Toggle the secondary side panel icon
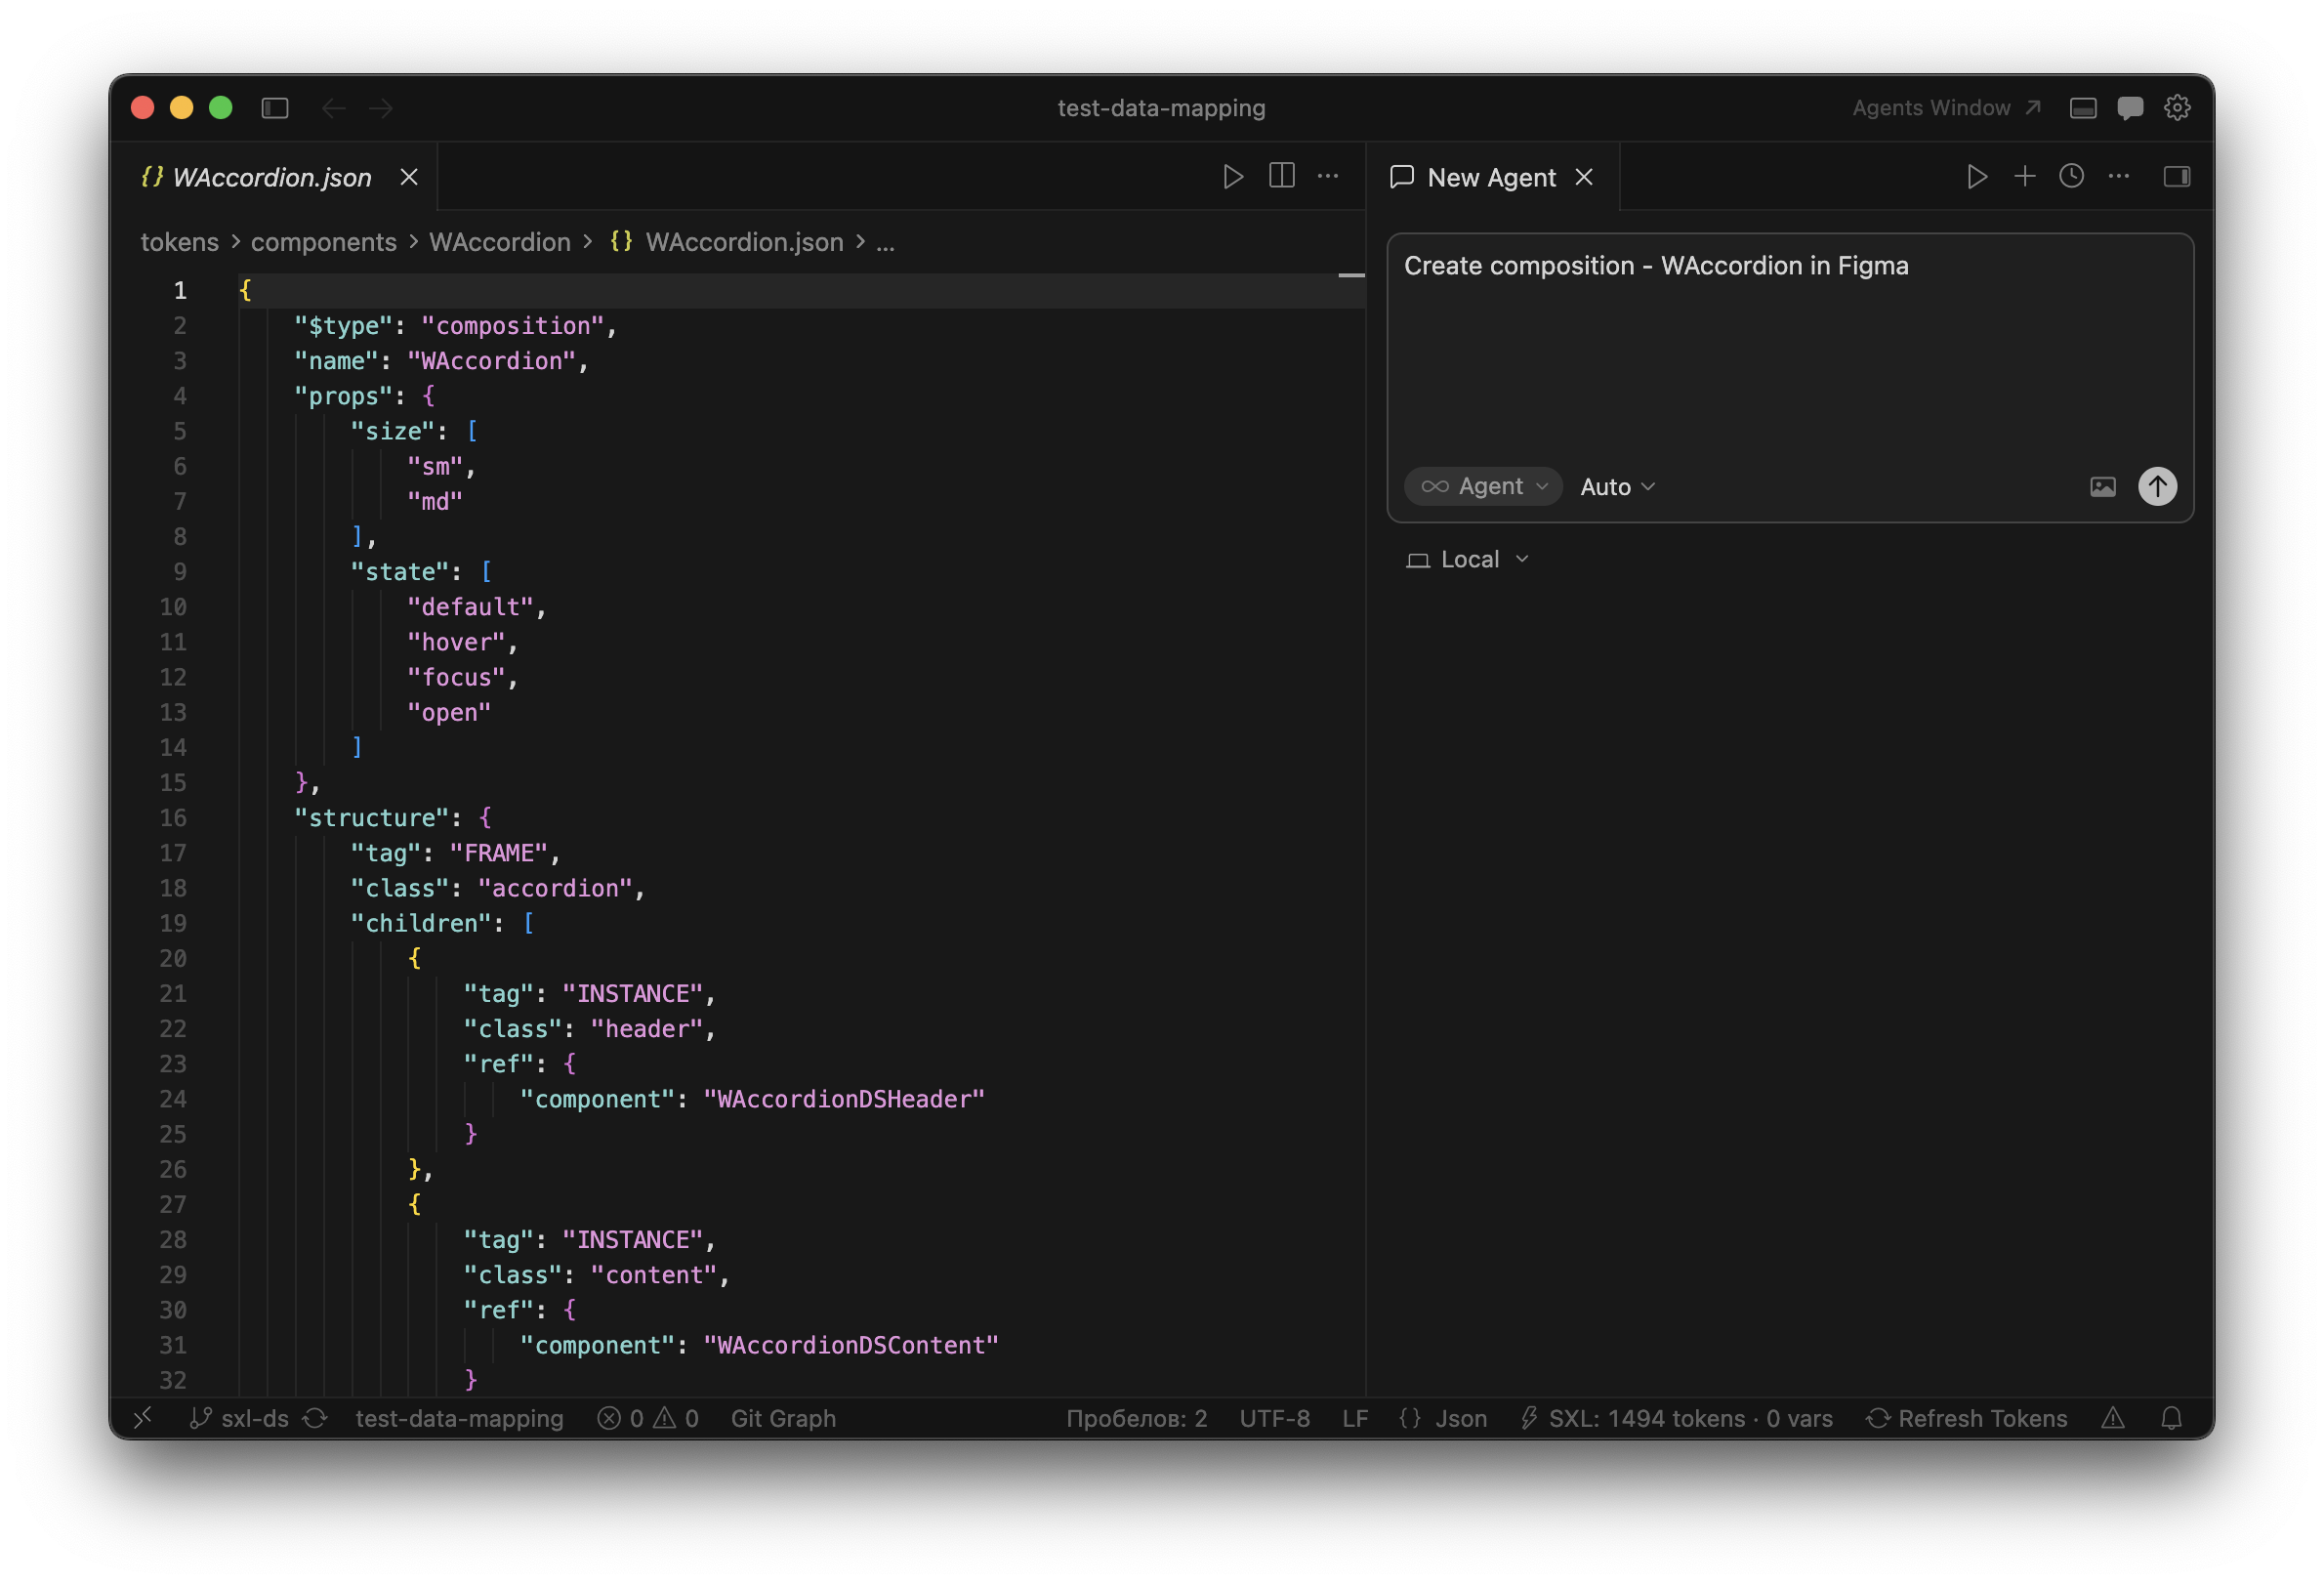This screenshot has width=2324, height=1584. tap(2177, 177)
